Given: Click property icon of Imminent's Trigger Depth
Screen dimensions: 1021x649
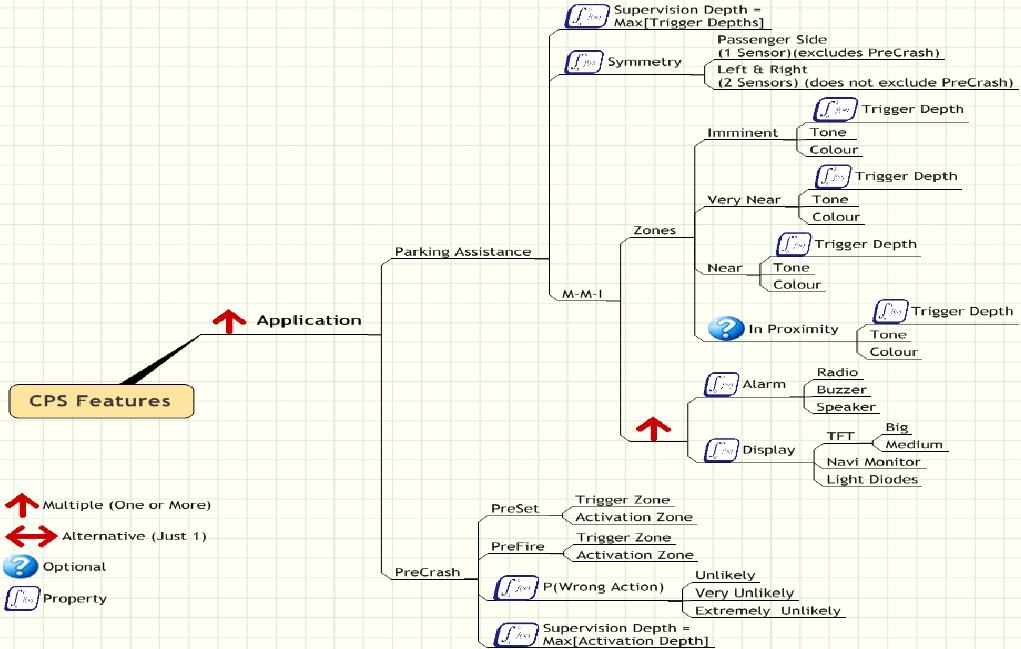Looking at the screenshot, I should point(835,109).
